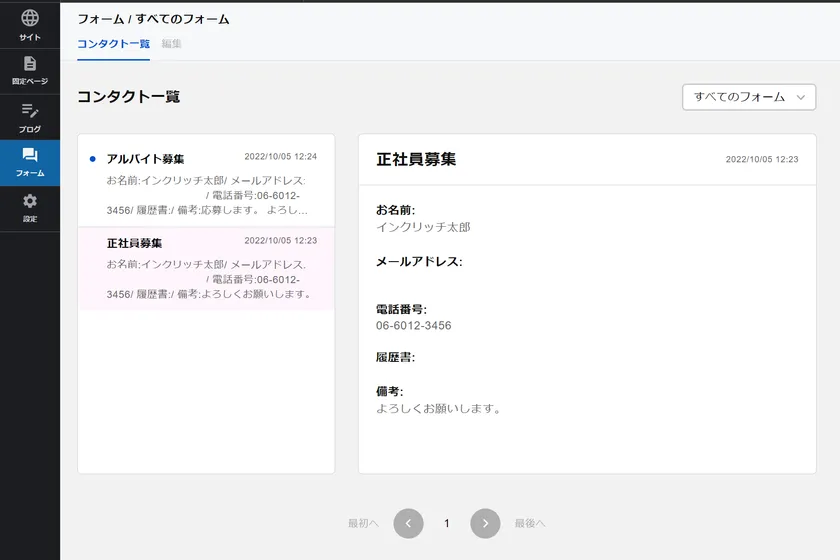Screen dimensions: 840x560
Task: Switch to the 編集 tab
Action: 172,44
